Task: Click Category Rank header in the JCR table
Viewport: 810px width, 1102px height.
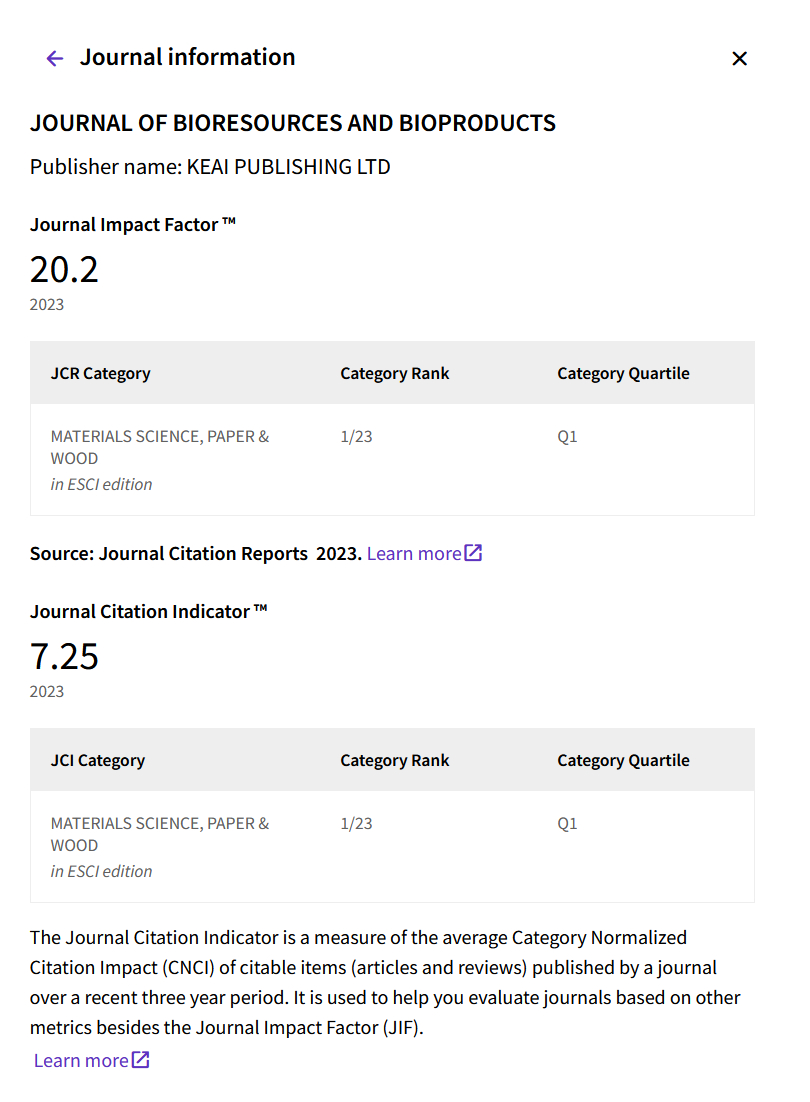Action: [395, 373]
